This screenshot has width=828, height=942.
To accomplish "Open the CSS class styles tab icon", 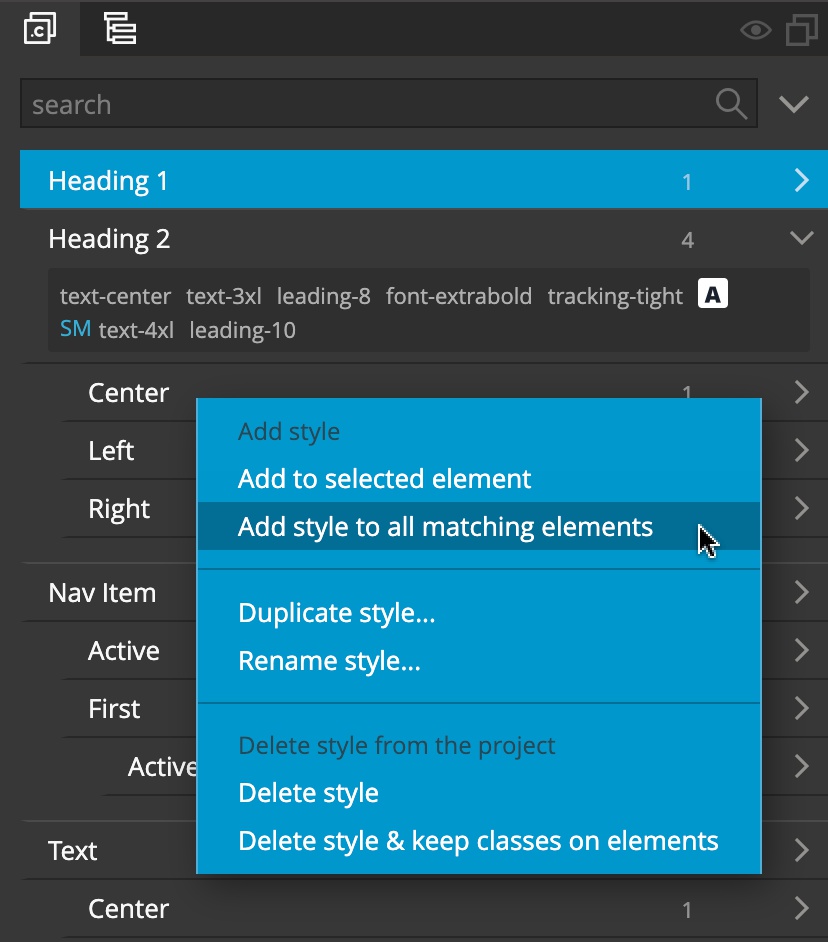I will pyautogui.click(x=40, y=28).
